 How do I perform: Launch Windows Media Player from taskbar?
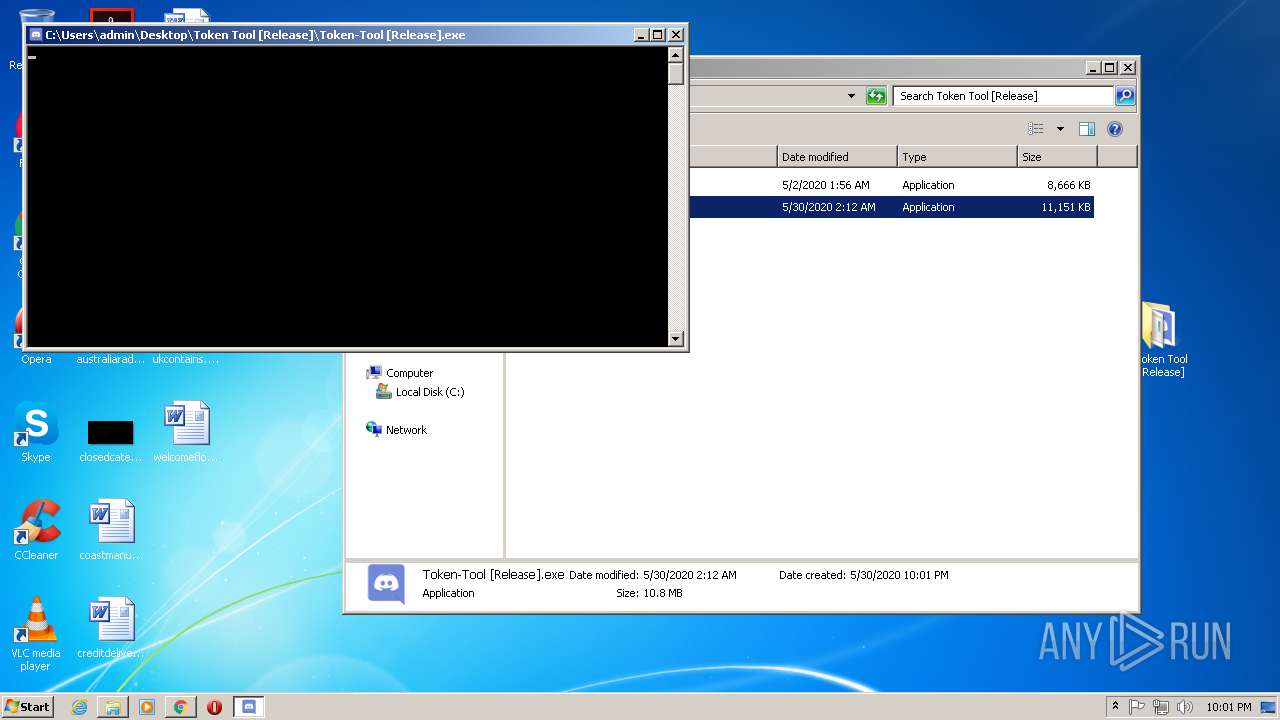point(147,707)
